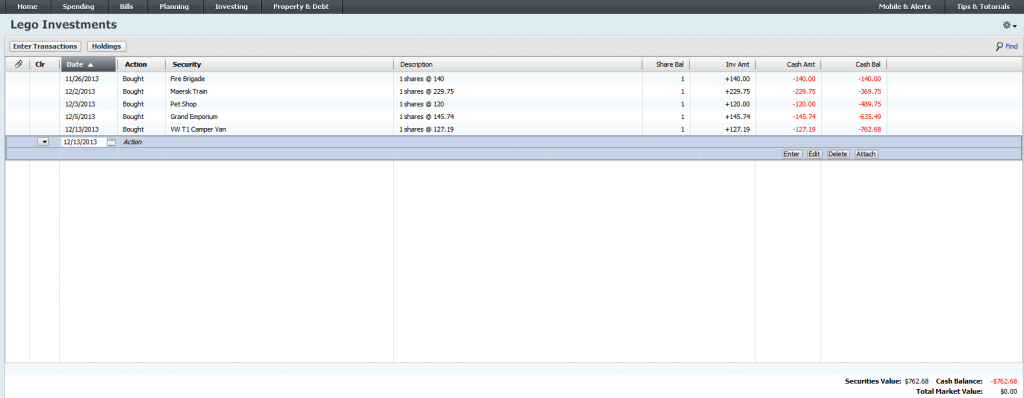Click the Clr column header
This screenshot has width=1024, height=398.
coord(40,65)
